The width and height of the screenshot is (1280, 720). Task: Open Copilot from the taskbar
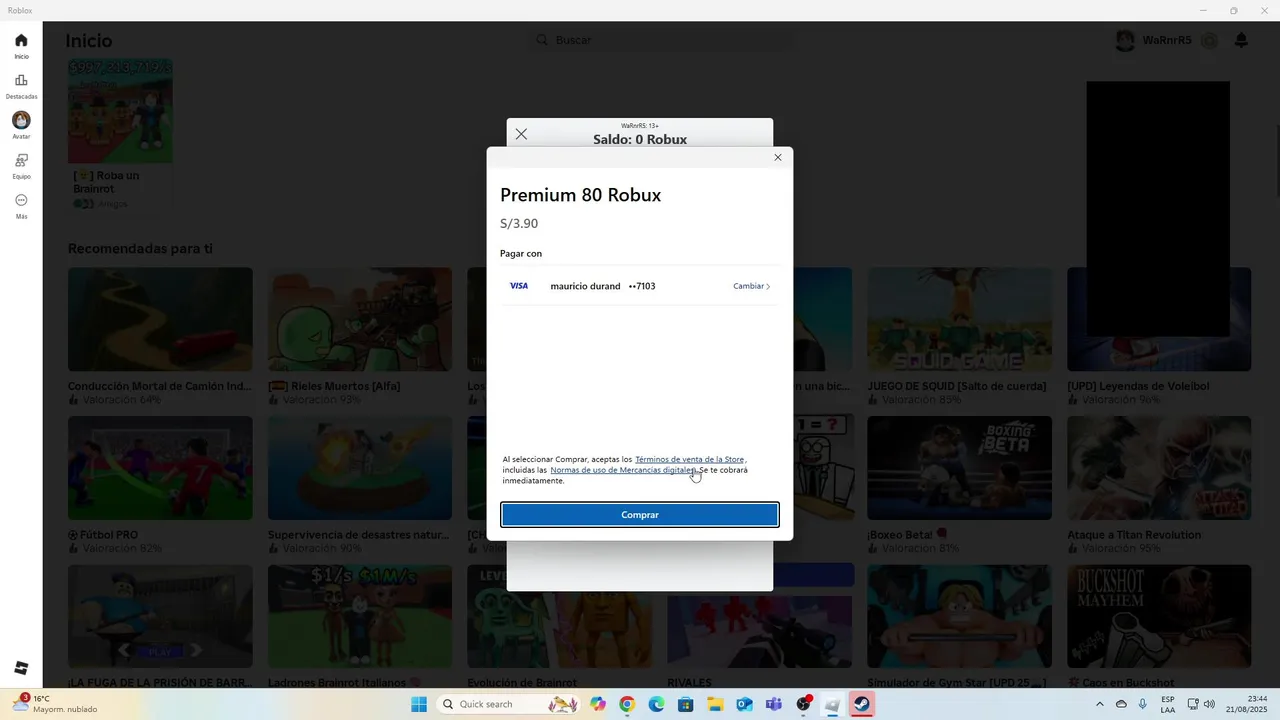tap(598, 704)
